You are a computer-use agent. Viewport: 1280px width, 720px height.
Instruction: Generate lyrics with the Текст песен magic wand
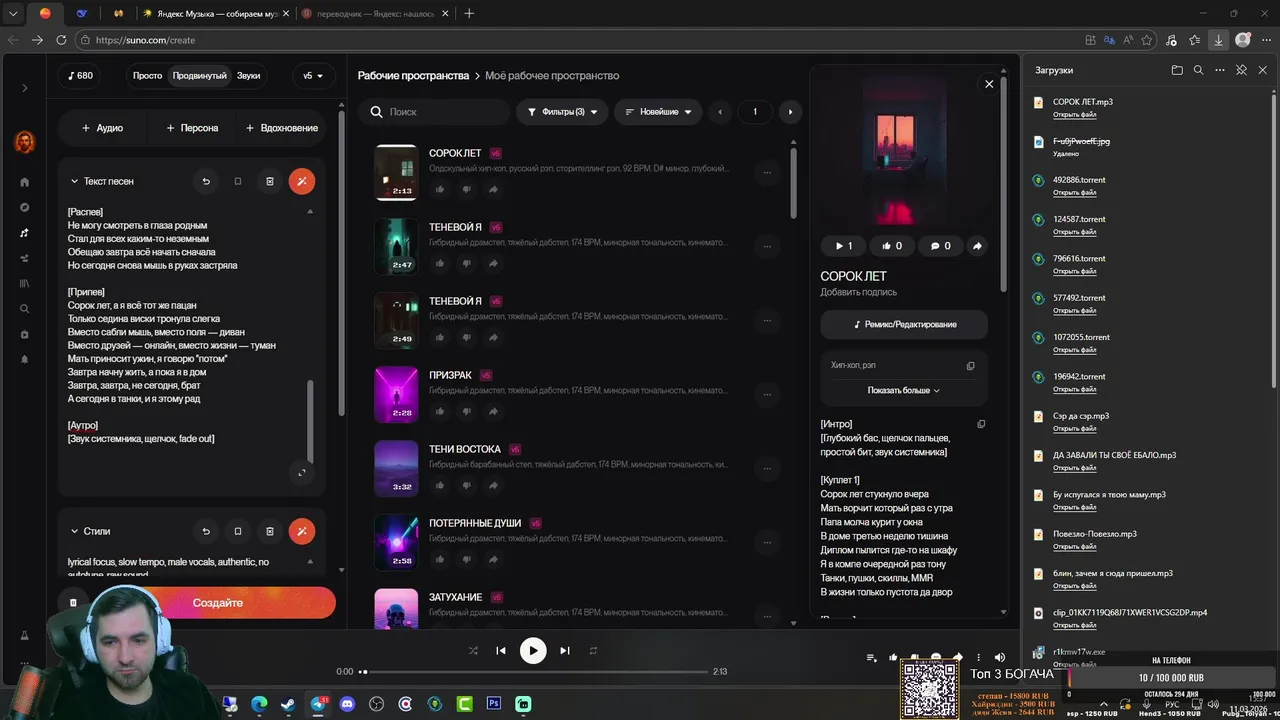pyautogui.click(x=302, y=181)
